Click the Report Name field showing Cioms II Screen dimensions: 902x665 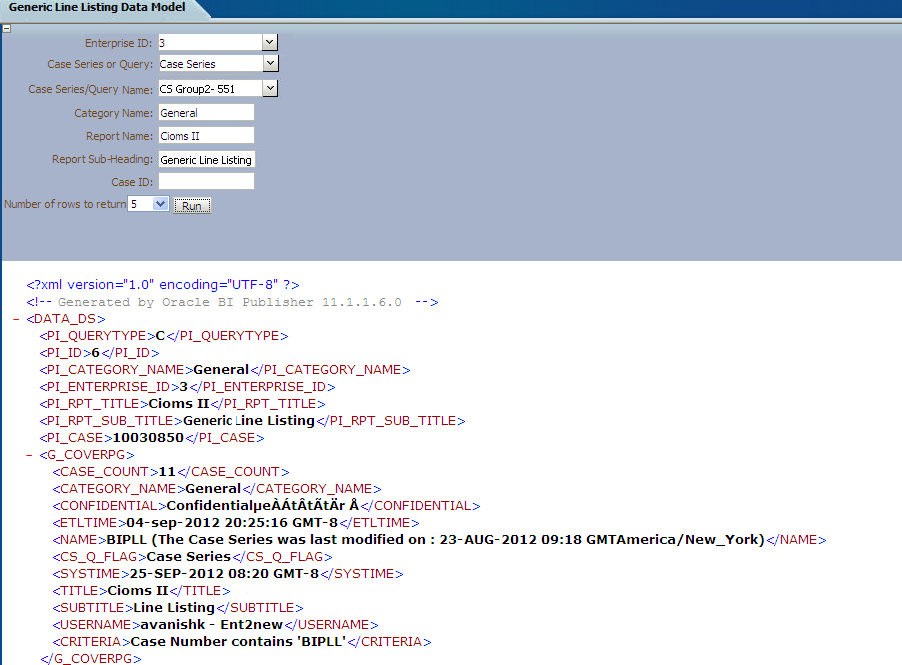[x=205, y=135]
